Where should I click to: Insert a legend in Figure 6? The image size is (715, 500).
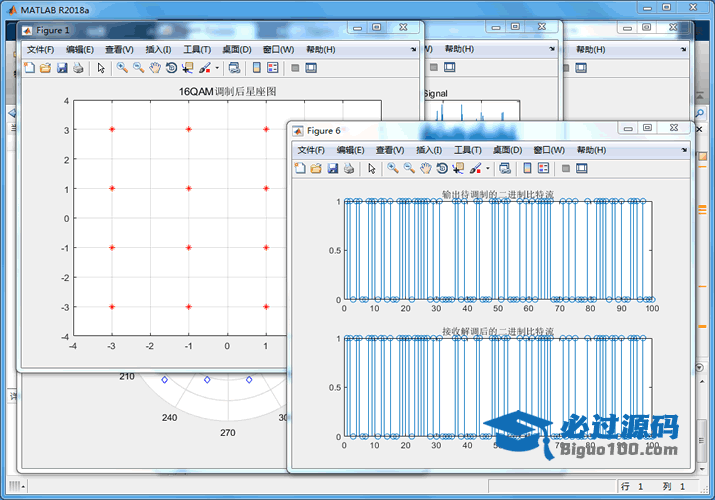tap(544, 168)
